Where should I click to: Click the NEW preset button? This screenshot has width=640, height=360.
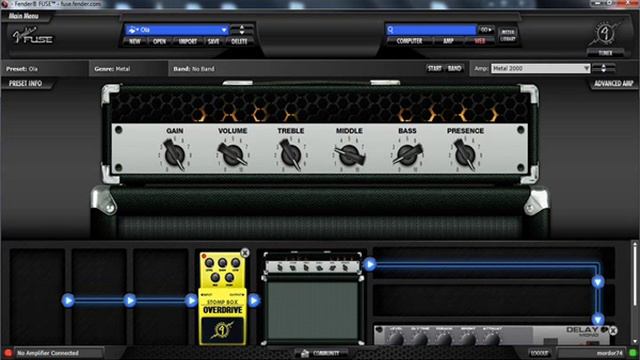click(135, 41)
